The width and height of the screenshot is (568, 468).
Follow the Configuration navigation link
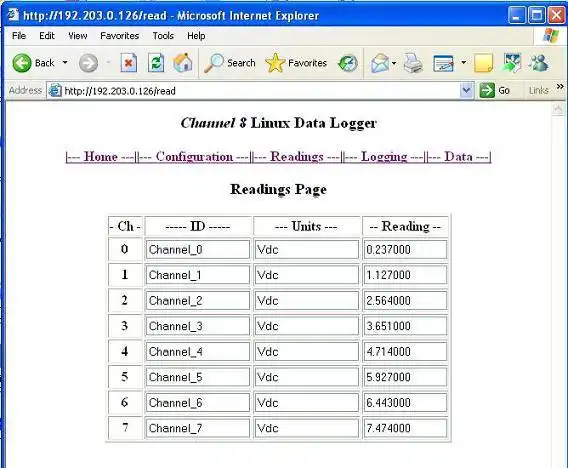194,157
